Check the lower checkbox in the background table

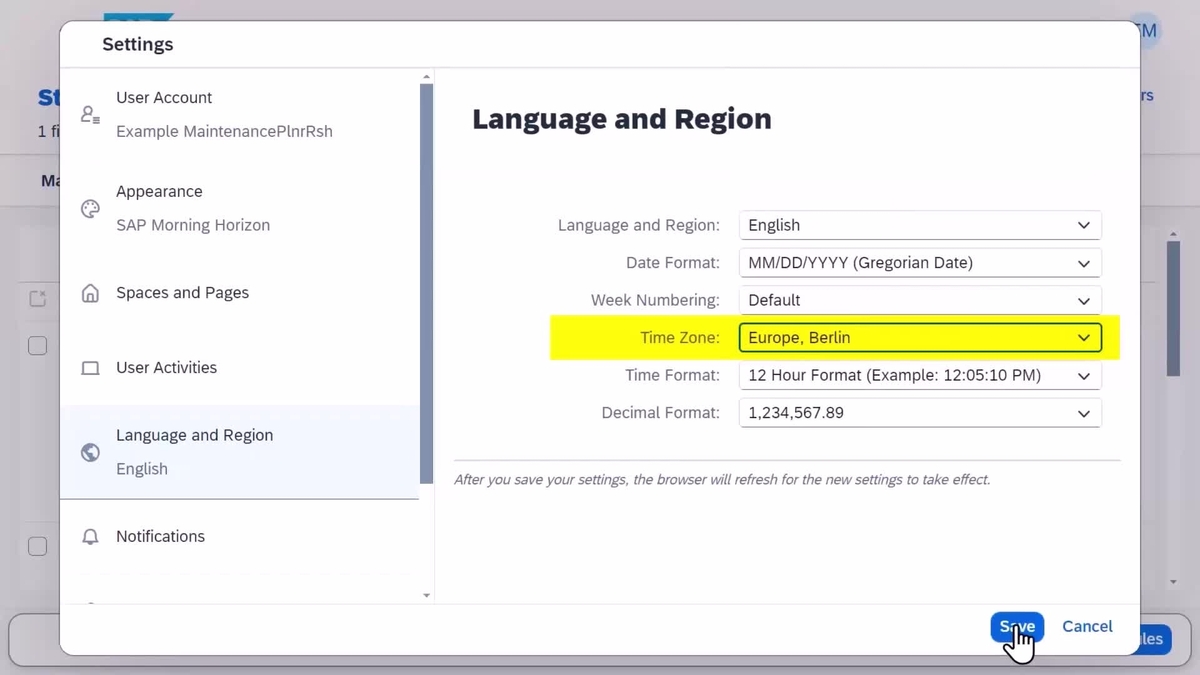pos(37,546)
